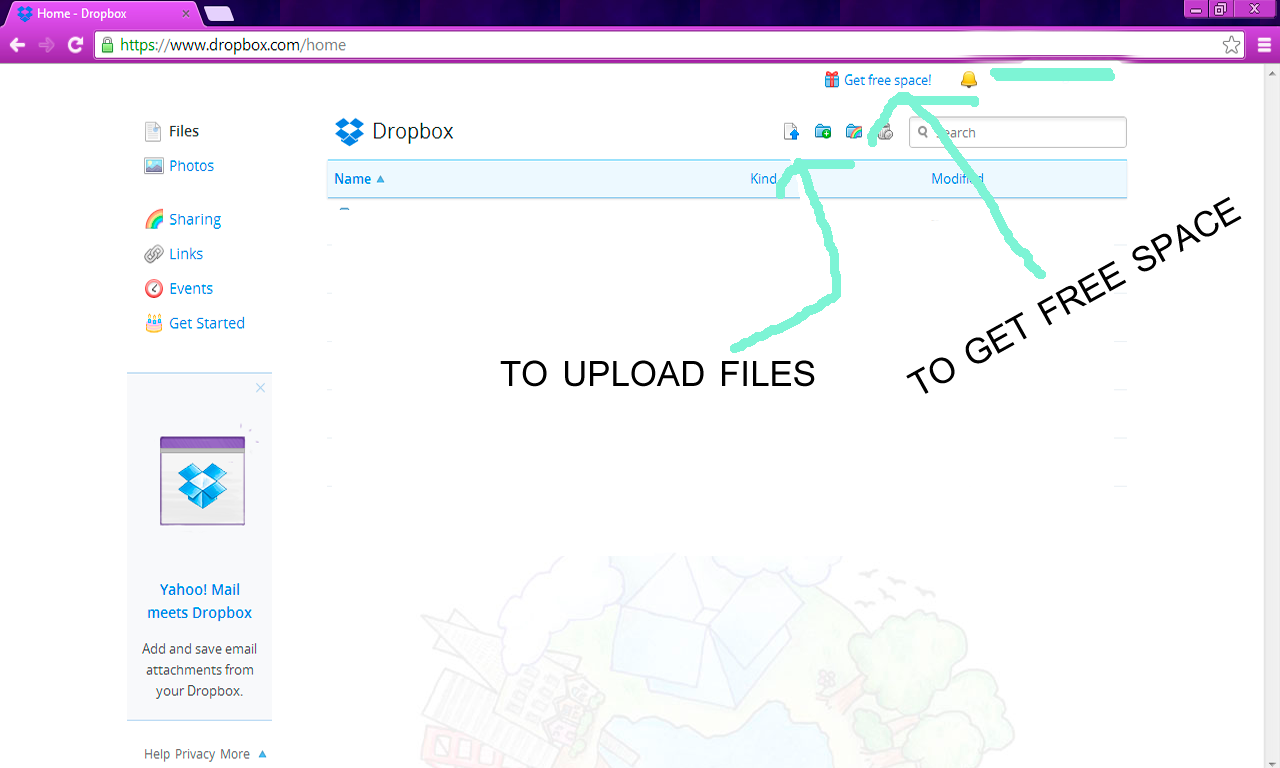Viewport: 1280px width, 768px height.
Task: Click the Sharing rainbow icon in sidebar
Action: [154, 219]
